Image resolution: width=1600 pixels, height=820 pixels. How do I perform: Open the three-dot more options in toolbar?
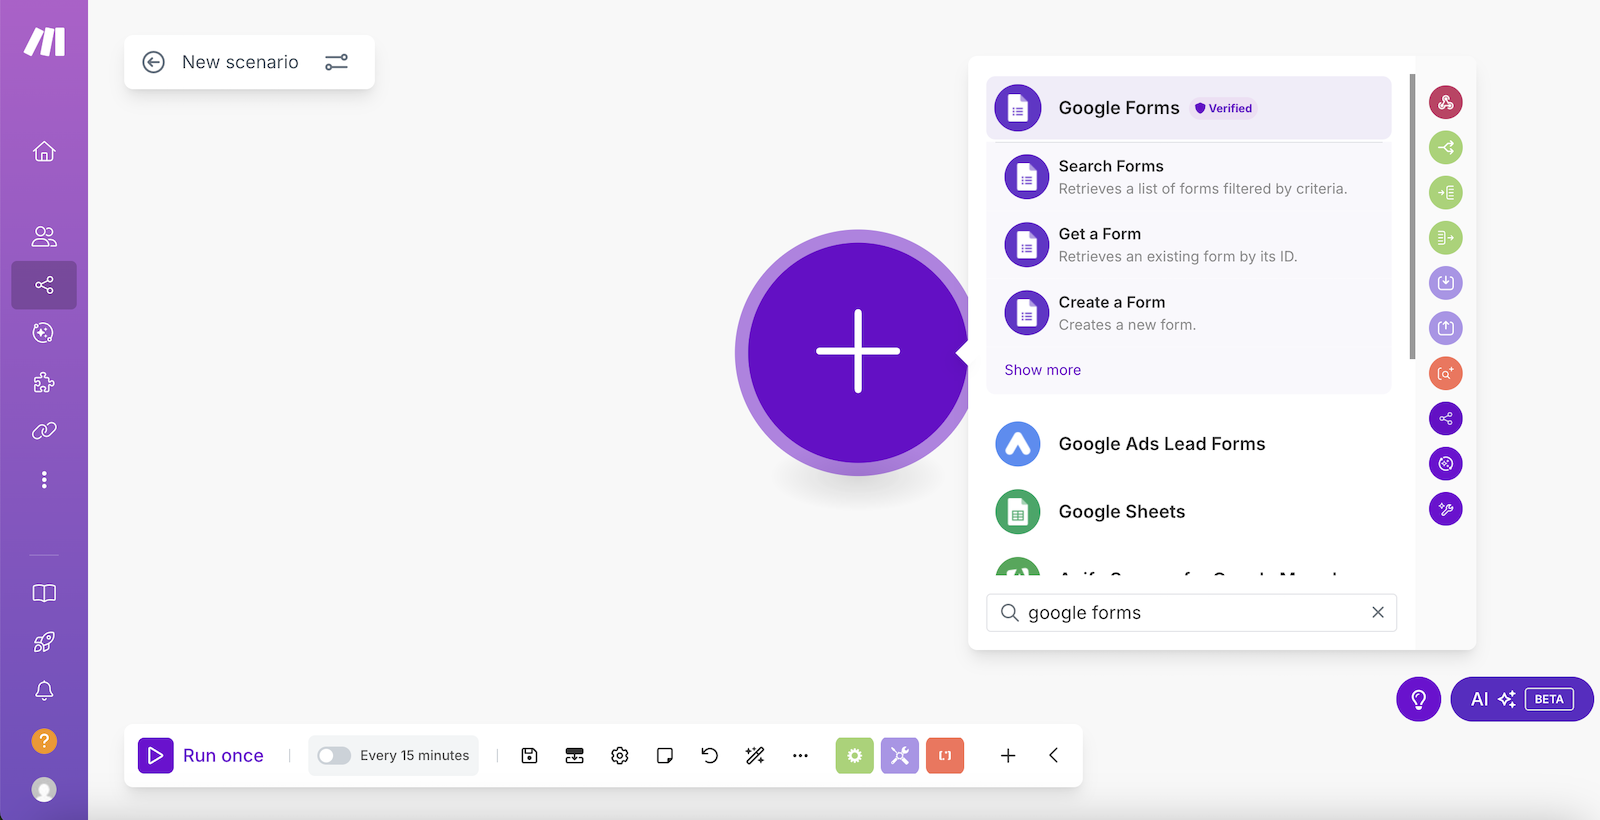(800, 756)
